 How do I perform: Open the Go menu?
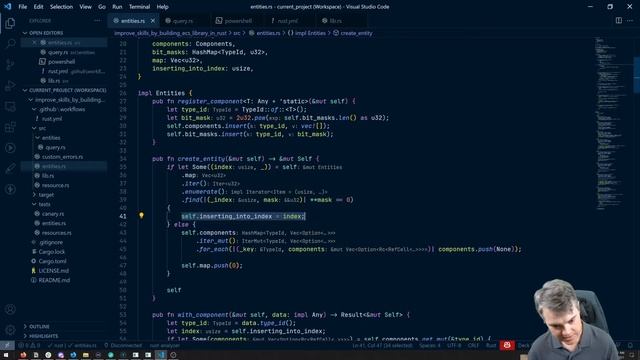coord(102,7)
